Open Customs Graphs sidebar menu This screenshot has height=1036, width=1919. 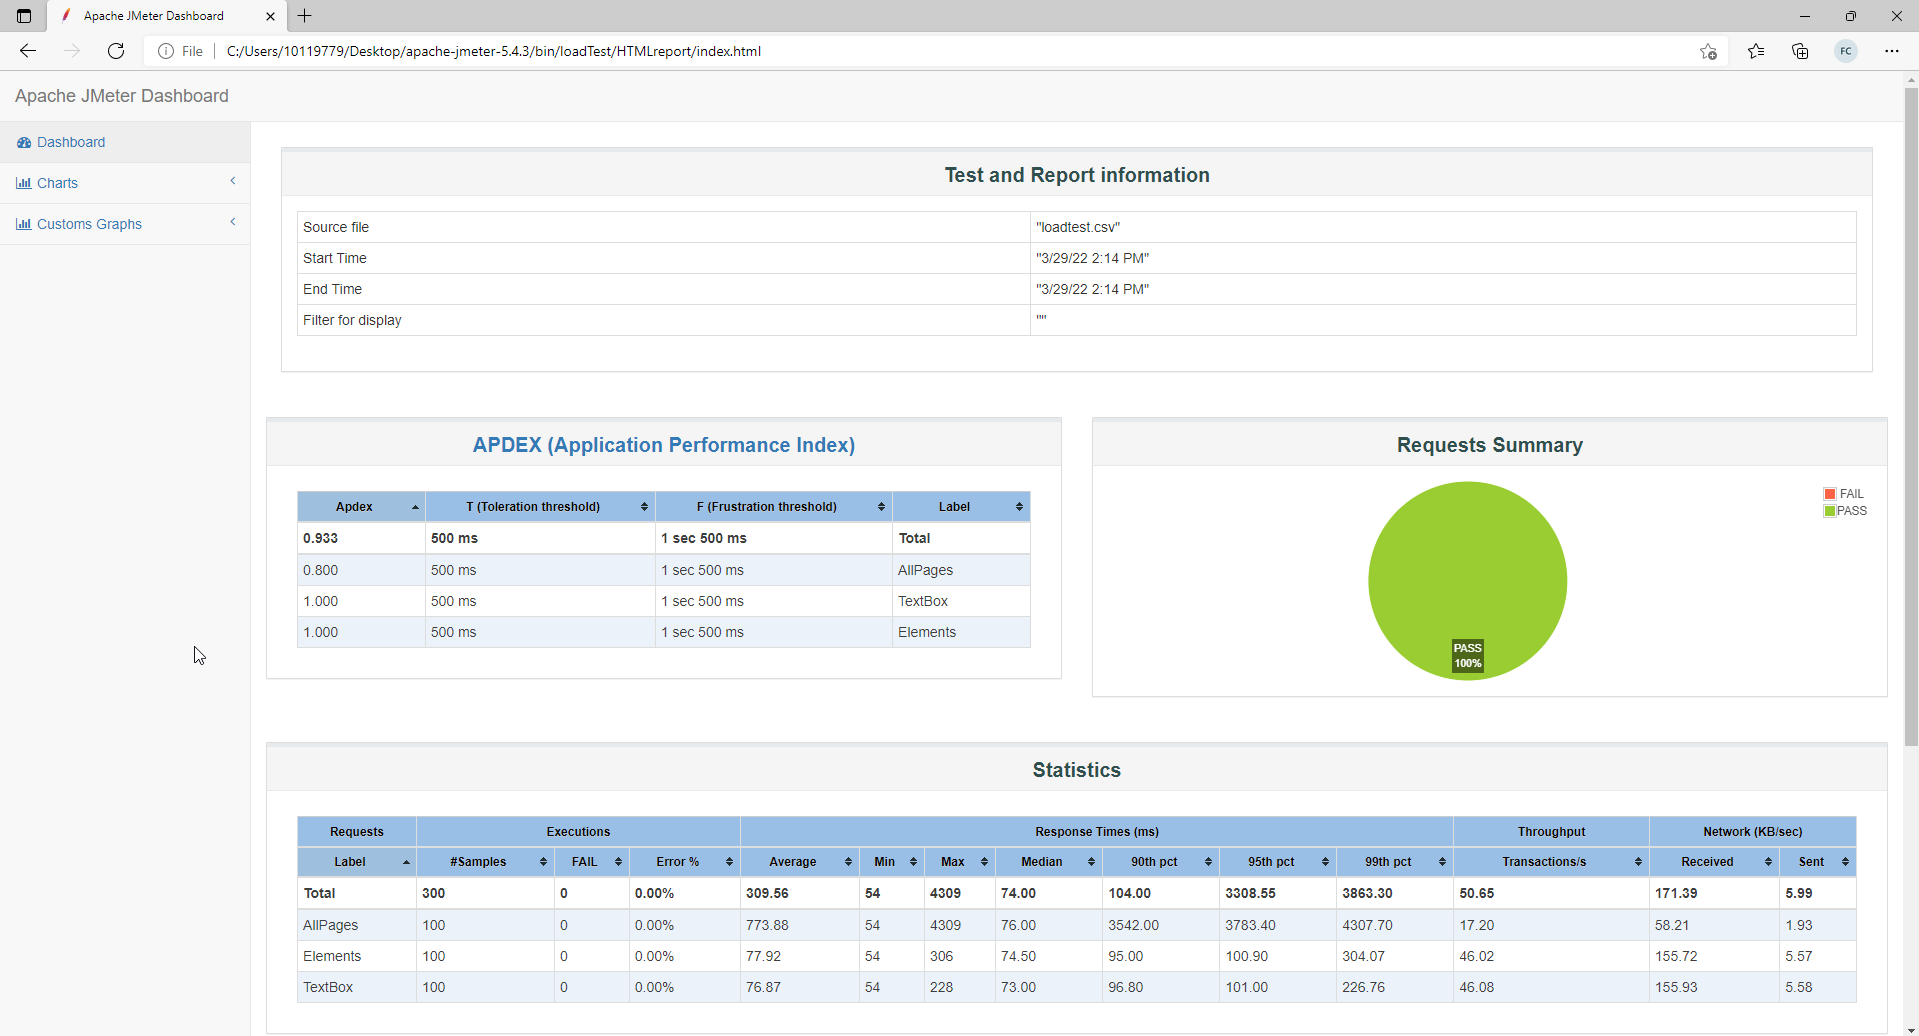[125, 224]
